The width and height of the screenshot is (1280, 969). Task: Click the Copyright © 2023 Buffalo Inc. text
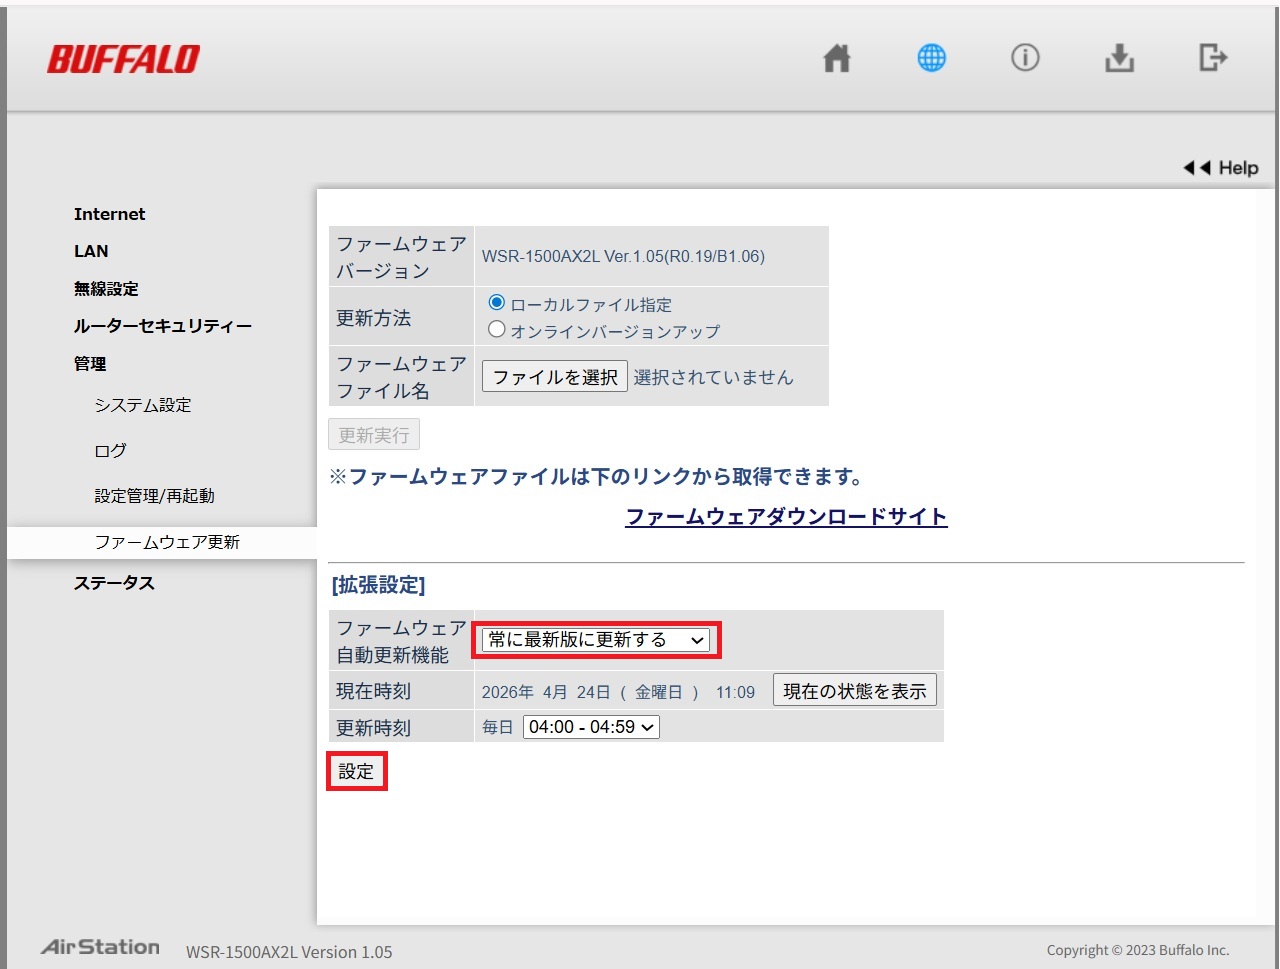click(1138, 950)
